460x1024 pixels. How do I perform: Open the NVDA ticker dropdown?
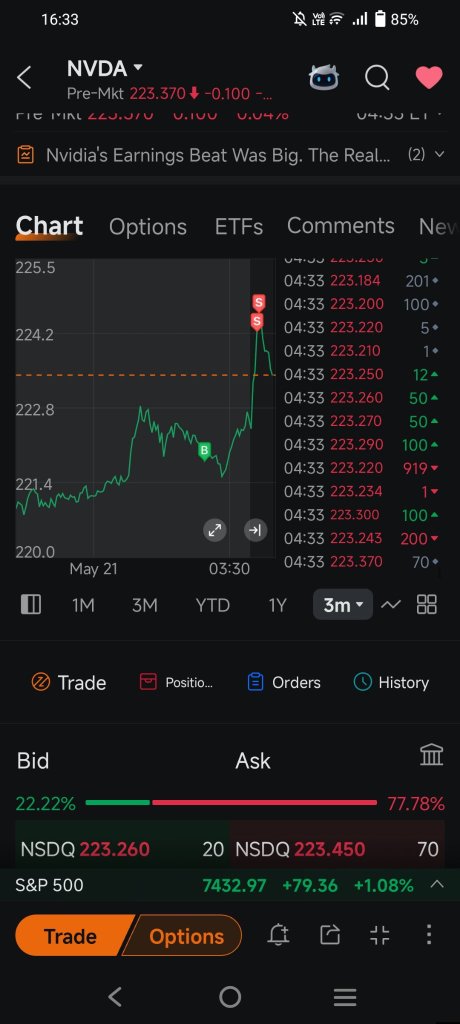[x=105, y=68]
